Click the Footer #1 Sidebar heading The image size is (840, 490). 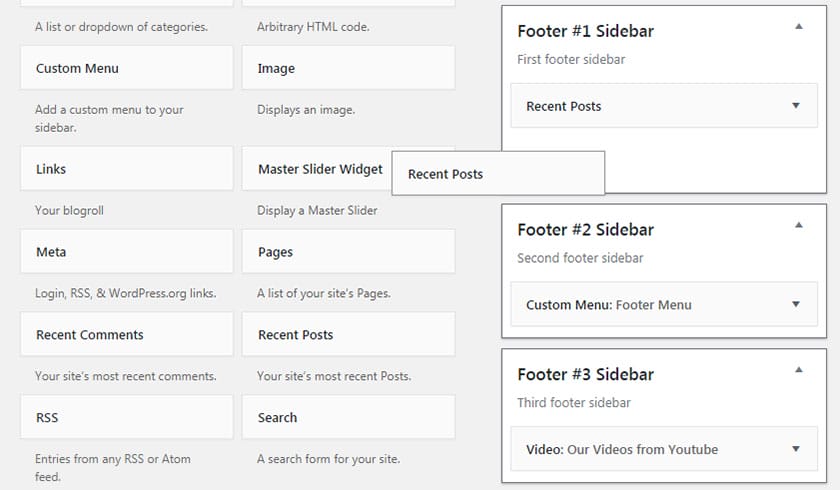tap(585, 31)
